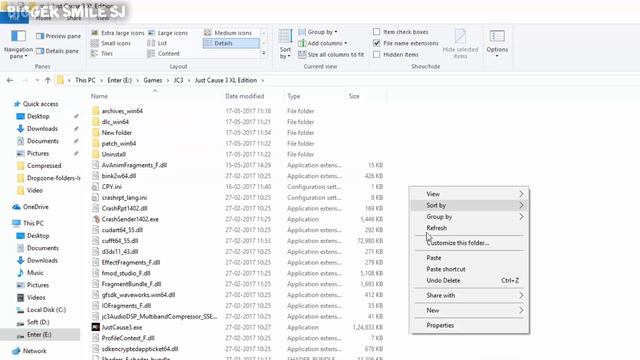The image size is (640, 360).
Task: Select the dlc_win64 folder
Action: point(110,122)
